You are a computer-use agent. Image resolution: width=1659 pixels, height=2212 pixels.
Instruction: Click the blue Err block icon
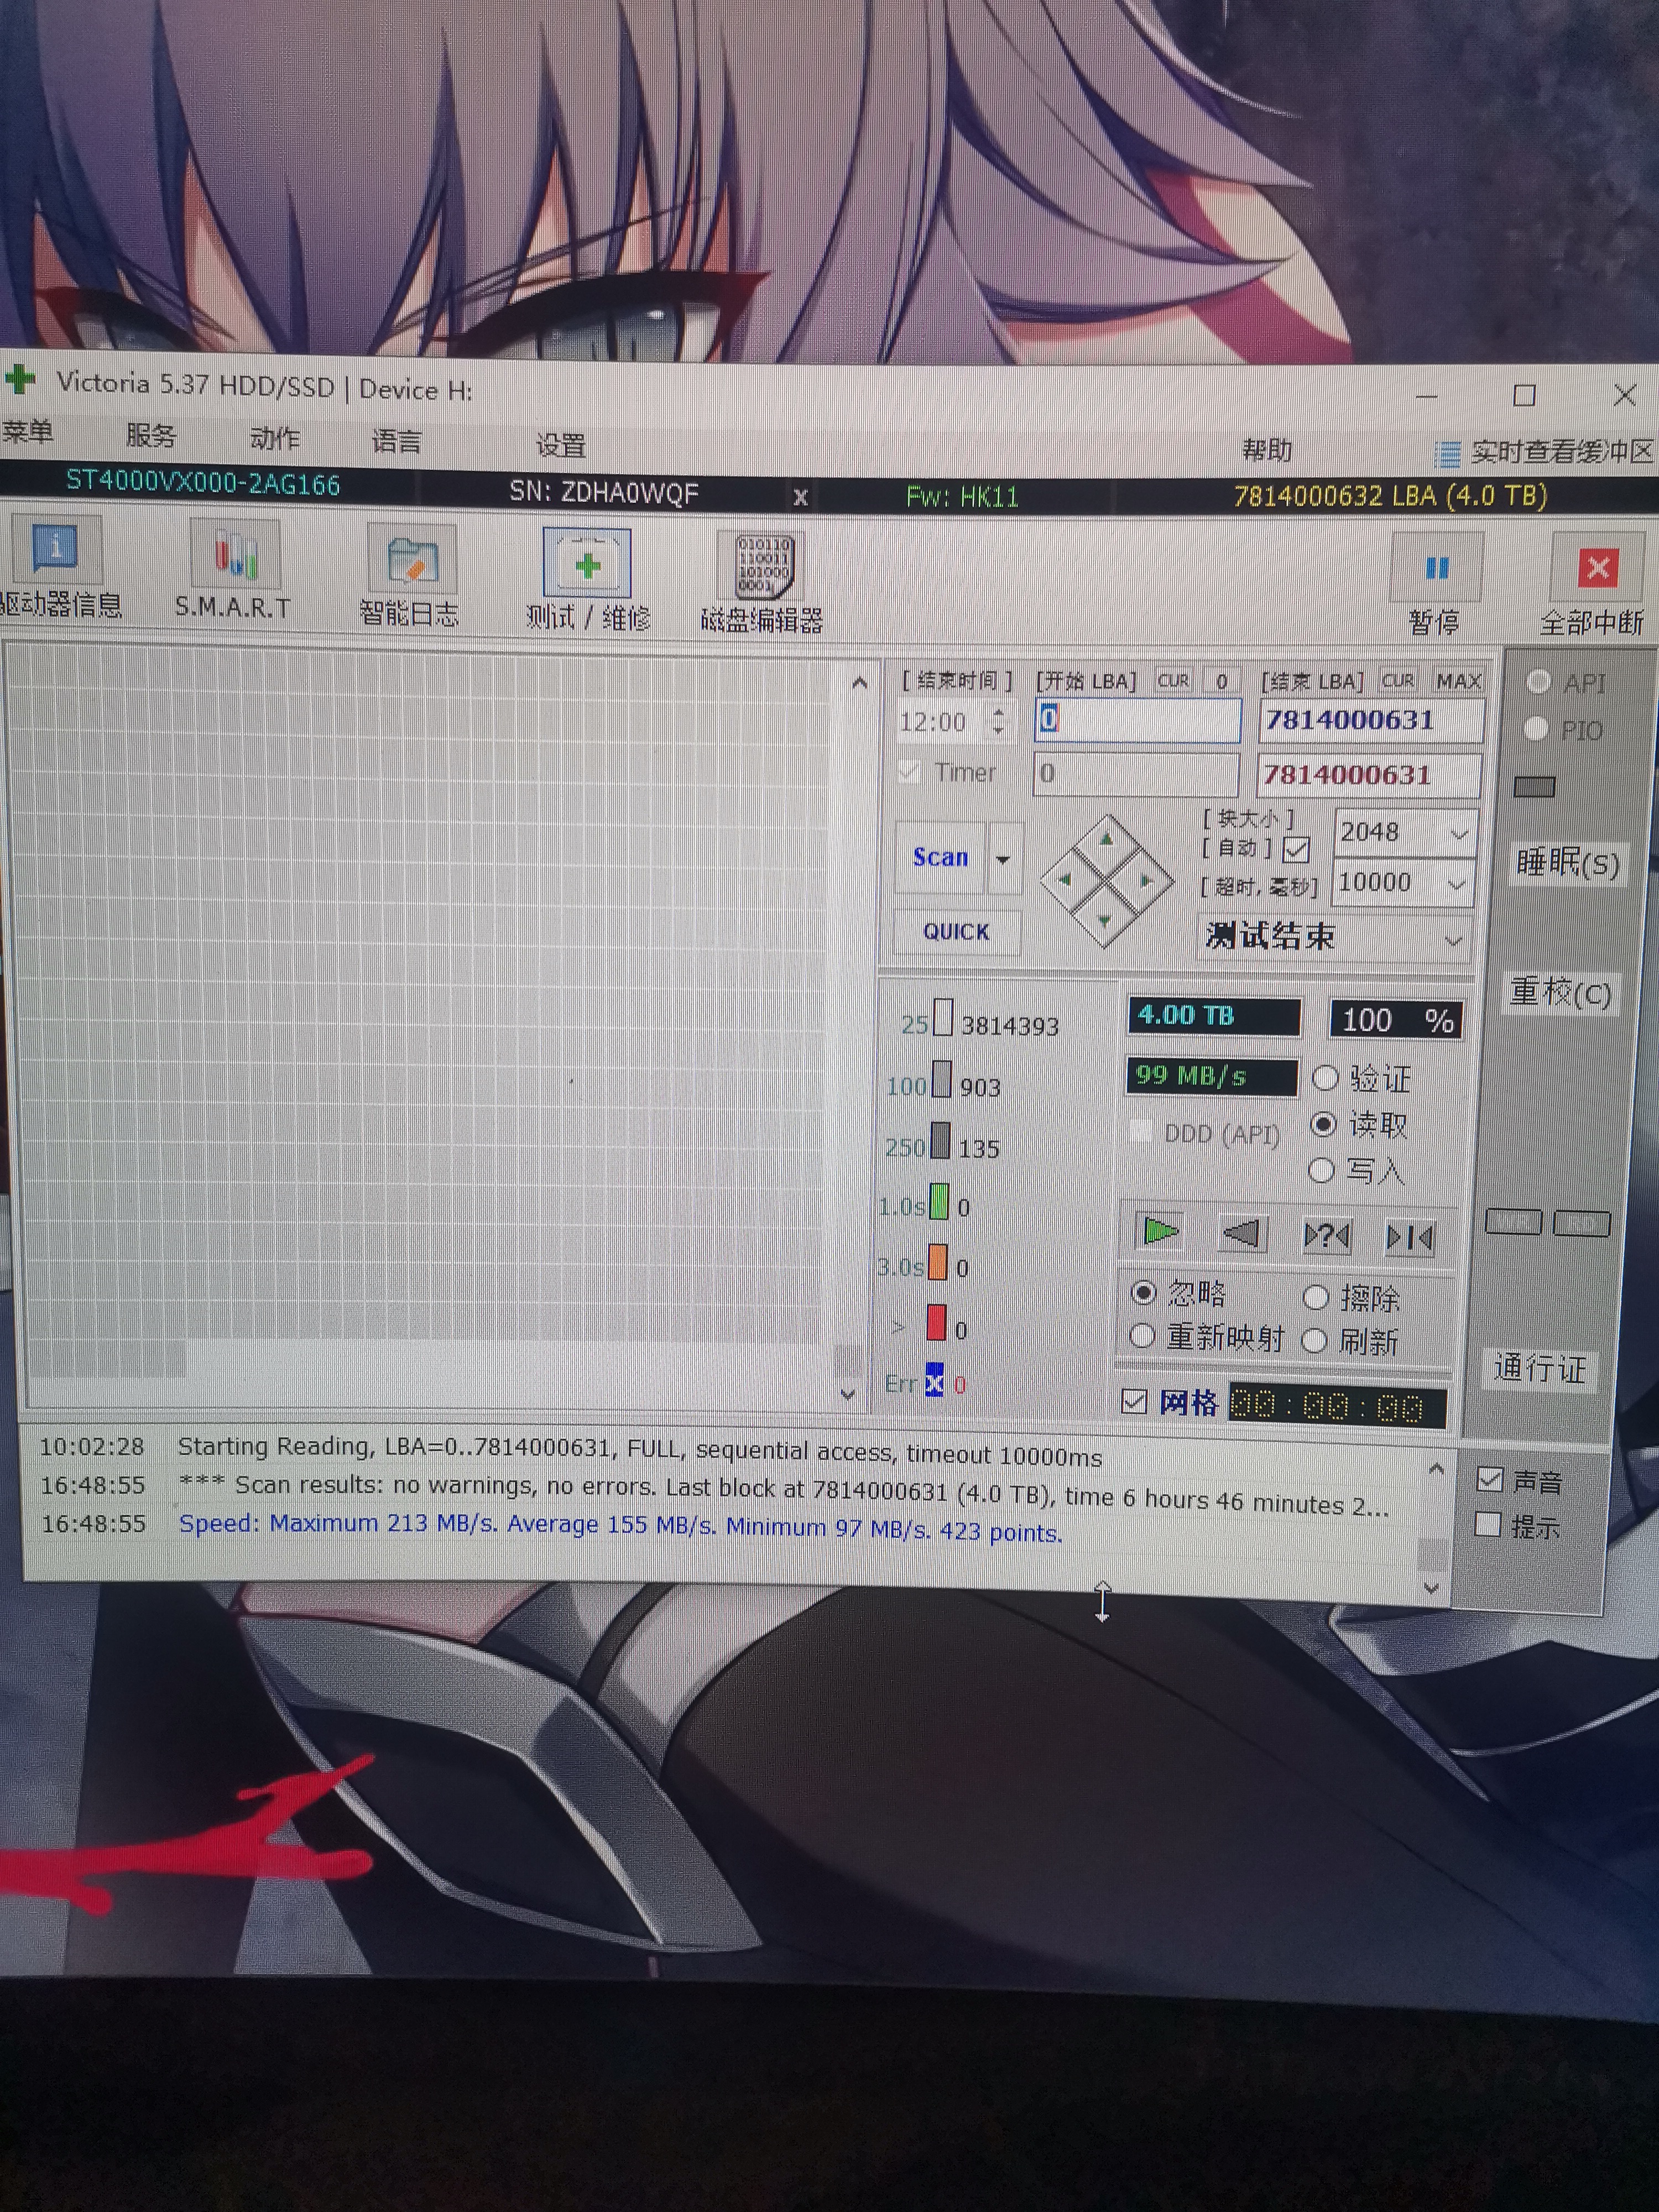point(934,1380)
